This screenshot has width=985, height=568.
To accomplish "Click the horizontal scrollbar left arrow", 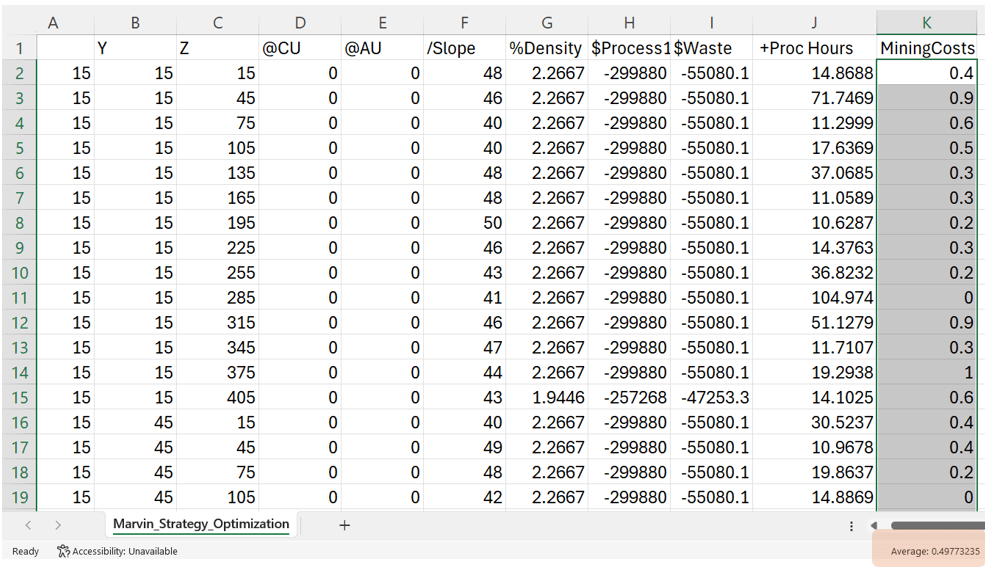I will 874,525.
